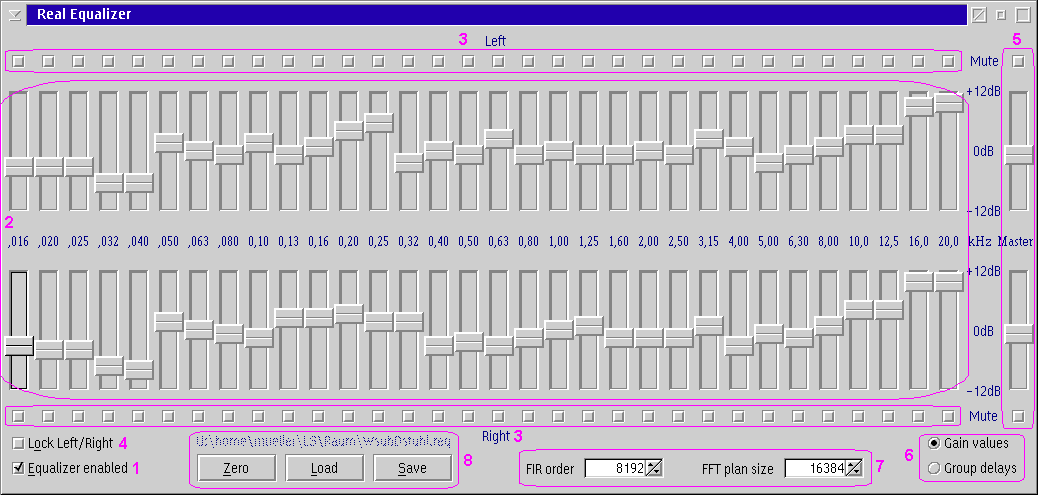The height and width of the screenshot is (495, 1038).
Task: Toggle the bottom Master mute checkbox
Action: tap(1018, 415)
